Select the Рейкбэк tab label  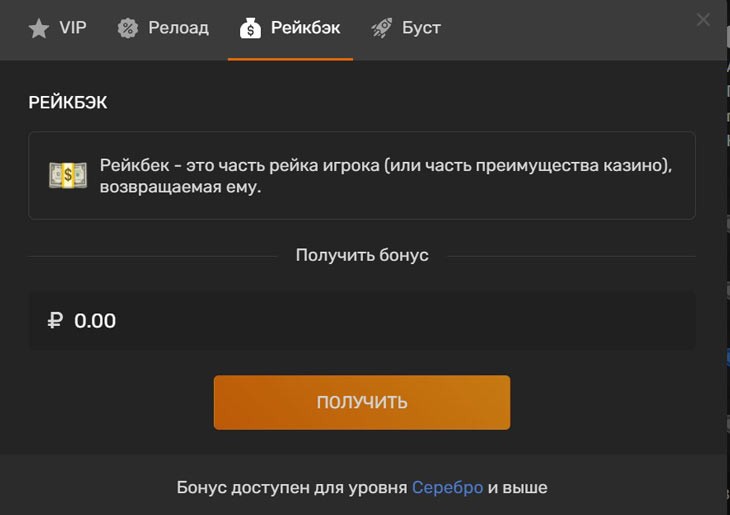(x=305, y=28)
